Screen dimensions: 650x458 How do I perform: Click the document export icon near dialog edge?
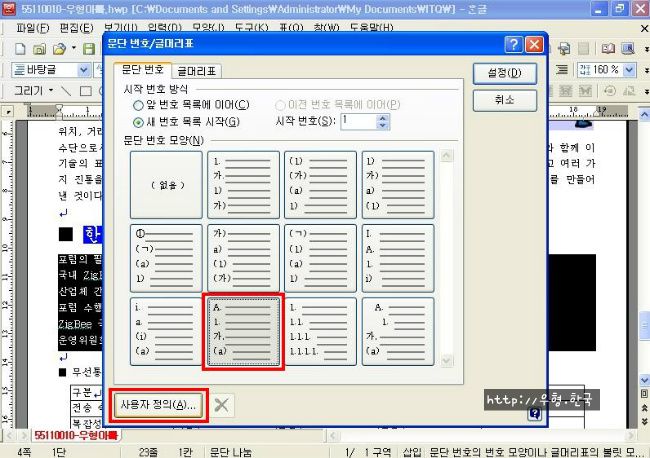pyautogui.click(x=564, y=49)
